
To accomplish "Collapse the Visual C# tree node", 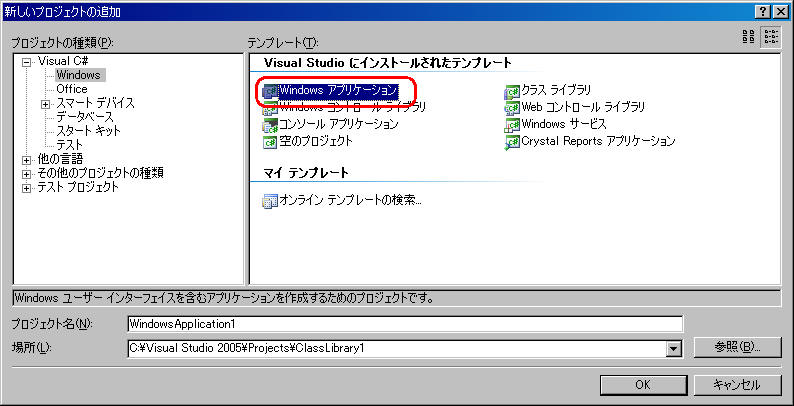I will [27, 61].
